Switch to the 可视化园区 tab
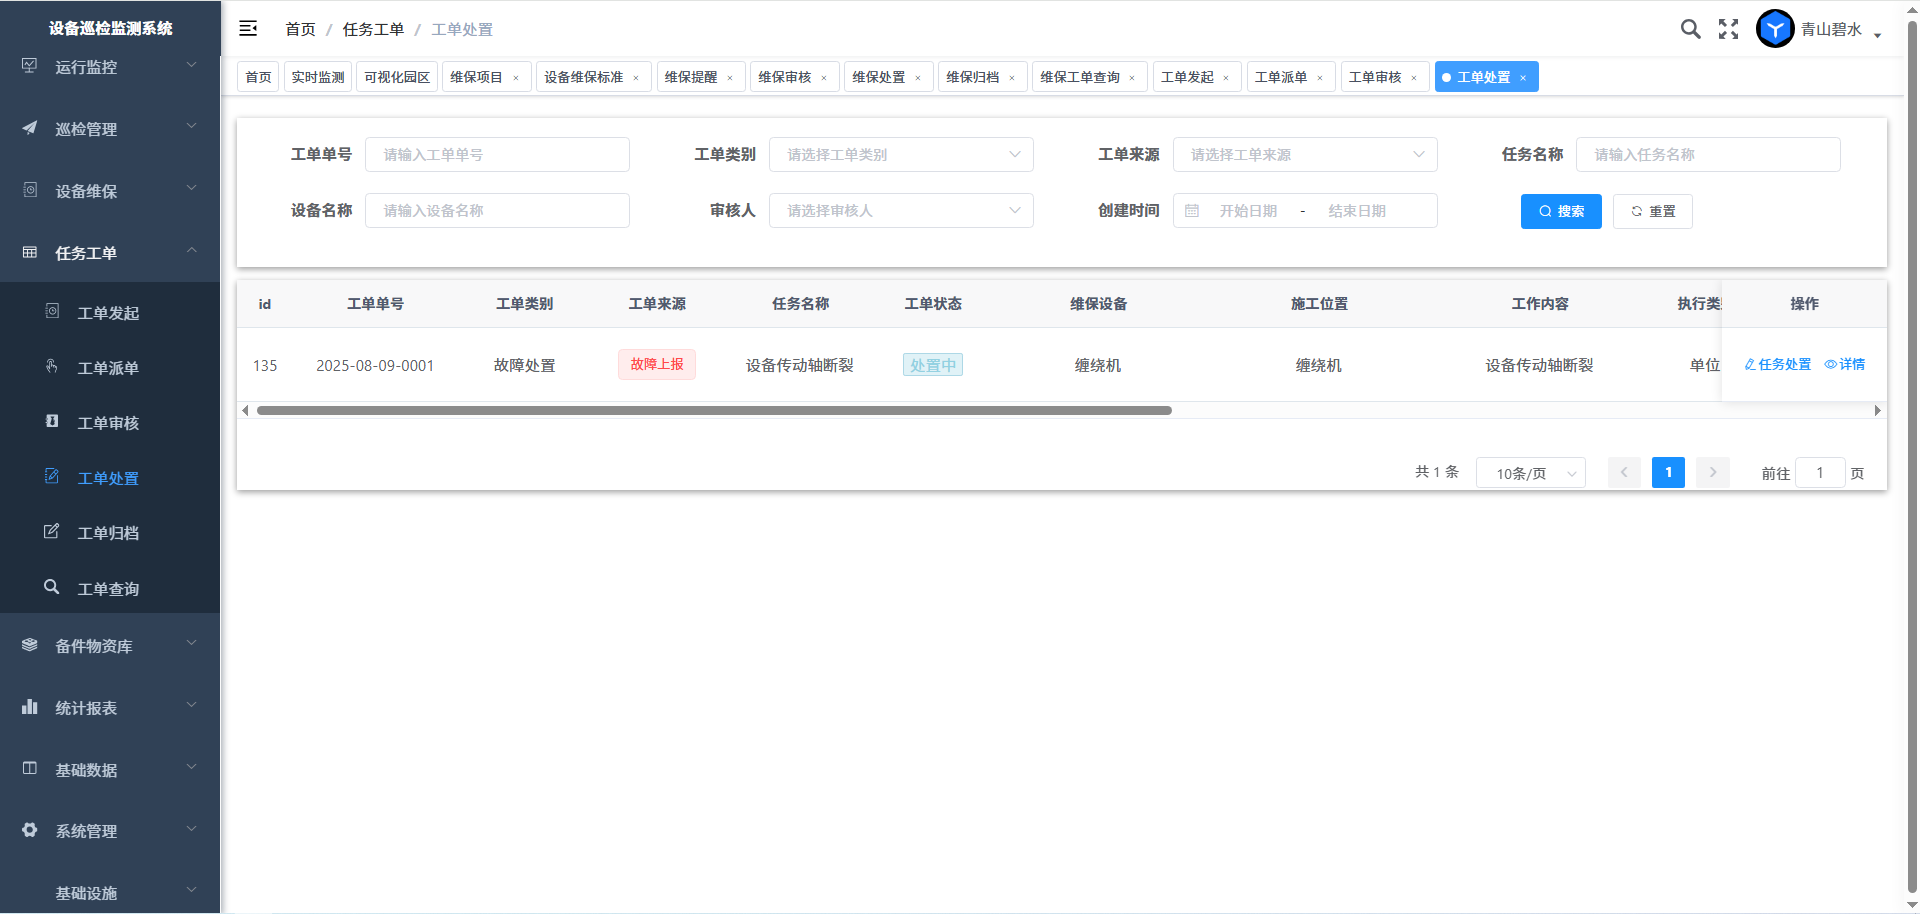Image resolution: width=1920 pixels, height=914 pixels. [x=397, y=77]
